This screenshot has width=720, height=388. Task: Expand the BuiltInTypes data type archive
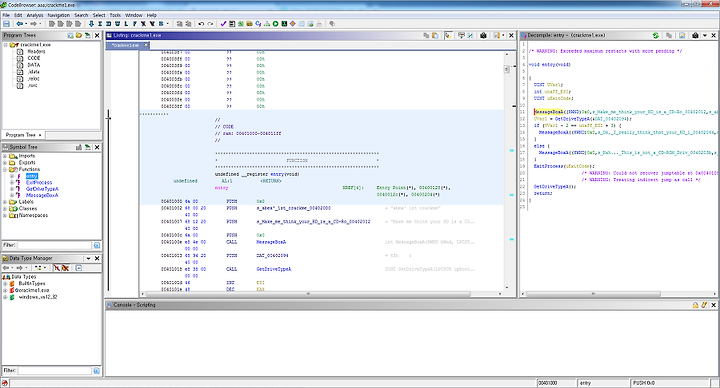coord(5,284)
